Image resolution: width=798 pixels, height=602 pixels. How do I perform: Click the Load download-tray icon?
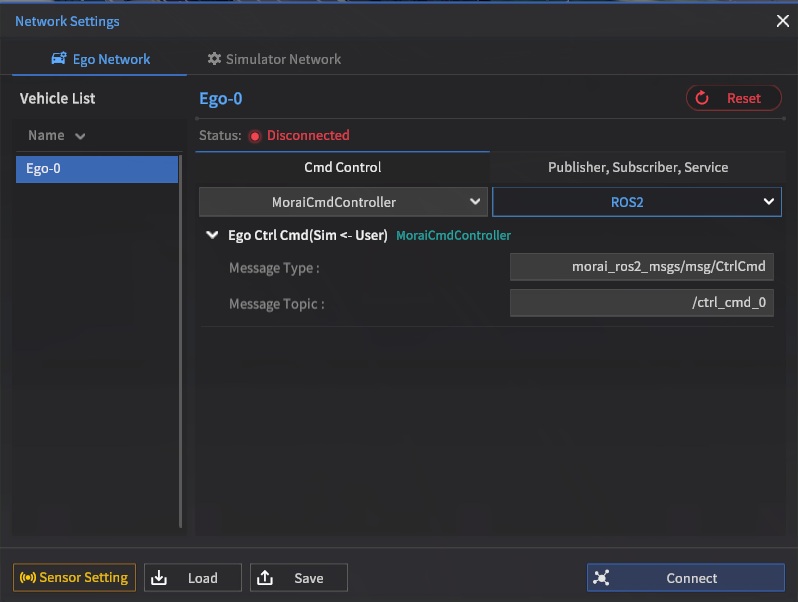point(159,578)
